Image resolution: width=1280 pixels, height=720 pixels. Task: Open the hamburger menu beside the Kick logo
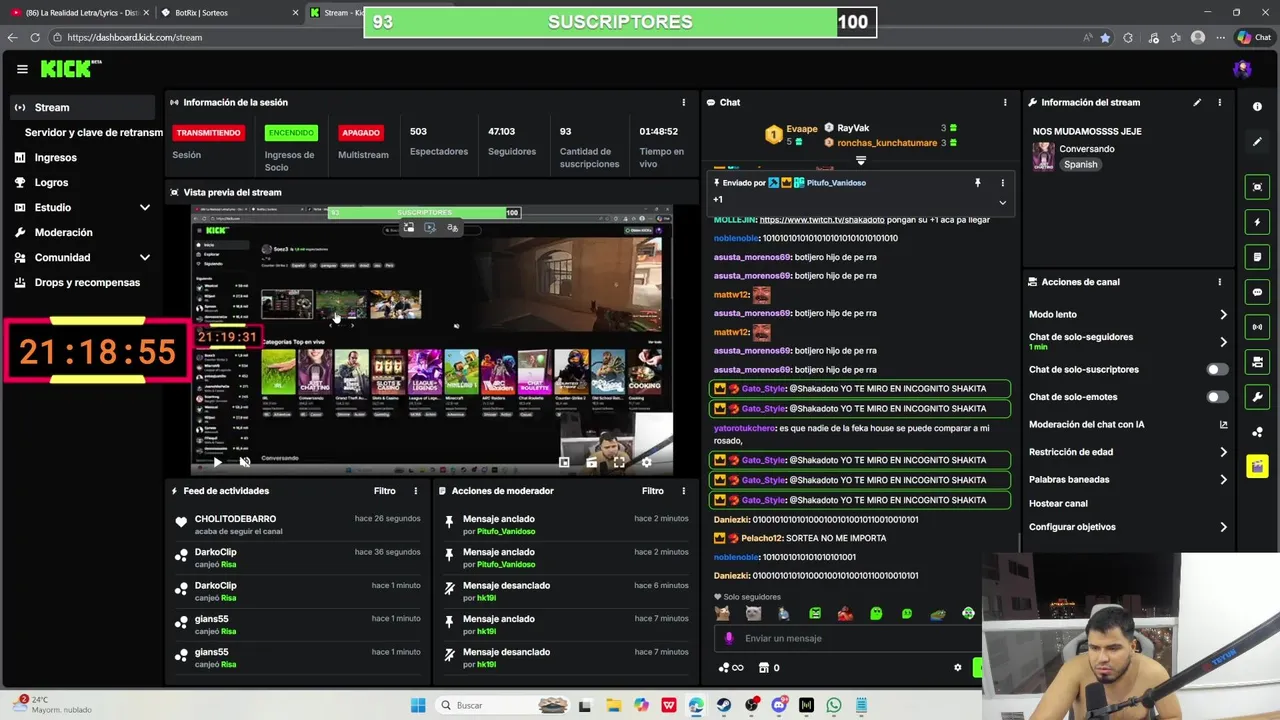tap(22, 69)
